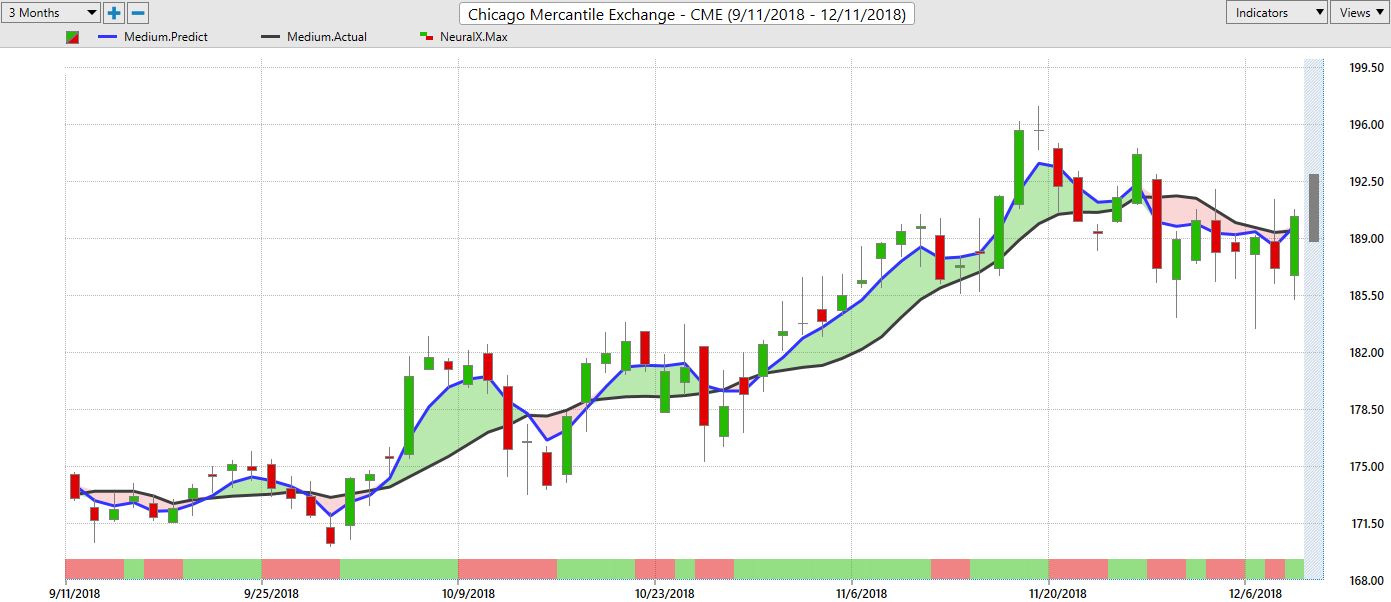
Task: Click the 189.00 price axis label
Action: 1365,239
